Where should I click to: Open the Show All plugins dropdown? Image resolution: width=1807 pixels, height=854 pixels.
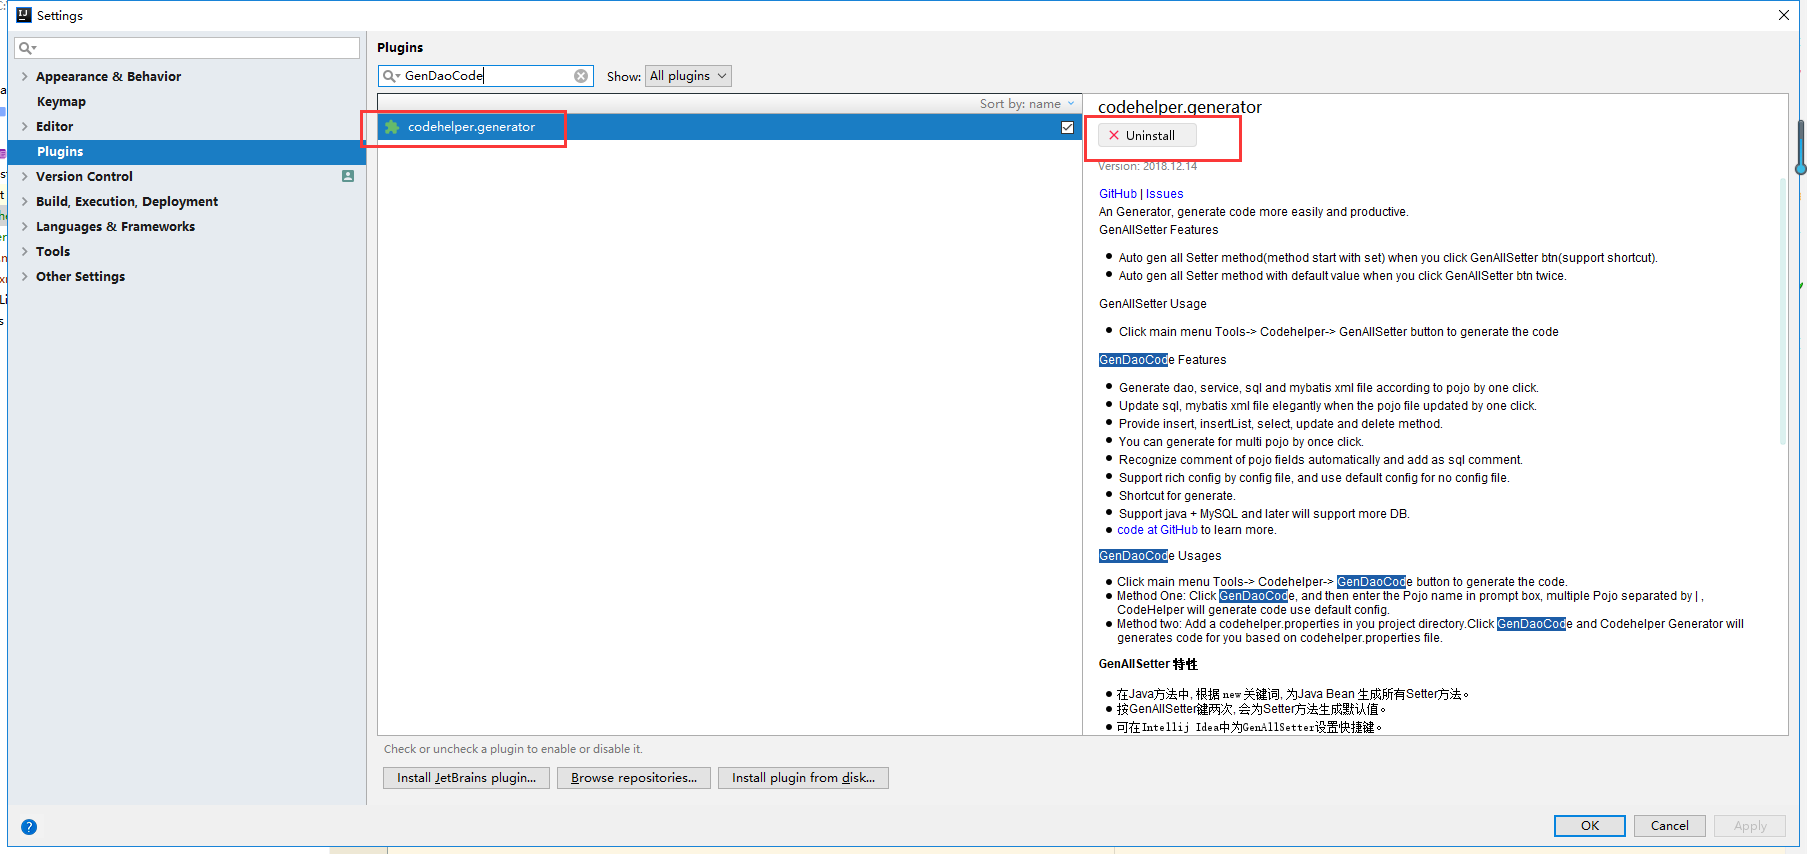(x=688, y=76)
